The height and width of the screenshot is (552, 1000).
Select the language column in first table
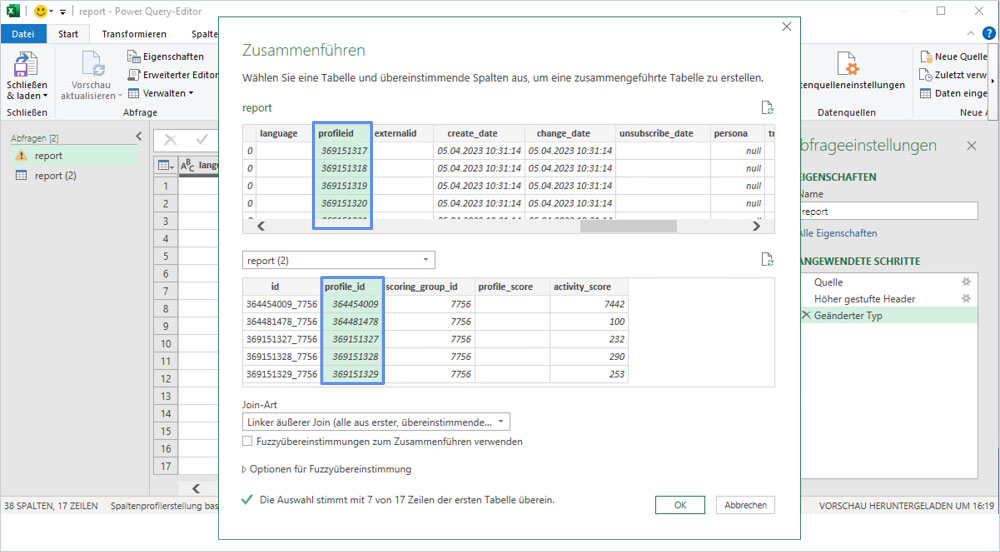[x=284, y=133]
